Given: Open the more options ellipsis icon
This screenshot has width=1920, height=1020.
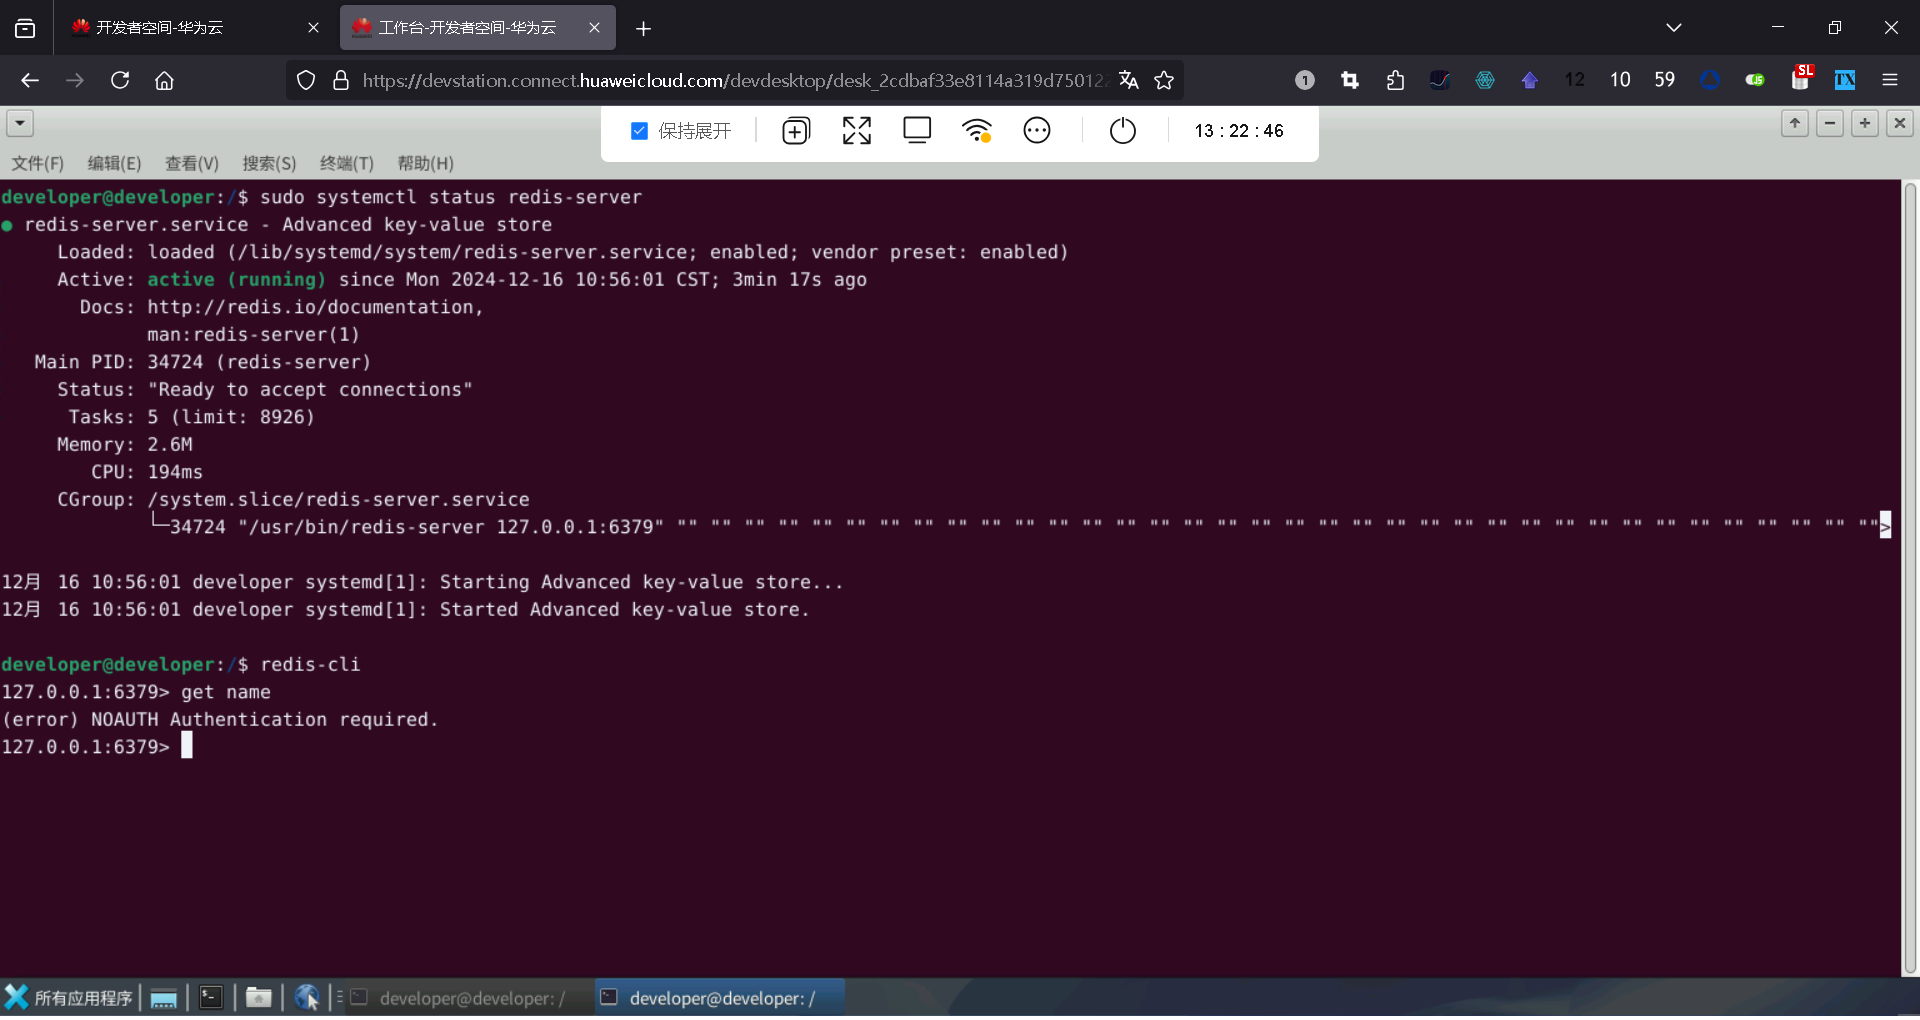Looking at the screenshot, I should tap(1037, 131).
